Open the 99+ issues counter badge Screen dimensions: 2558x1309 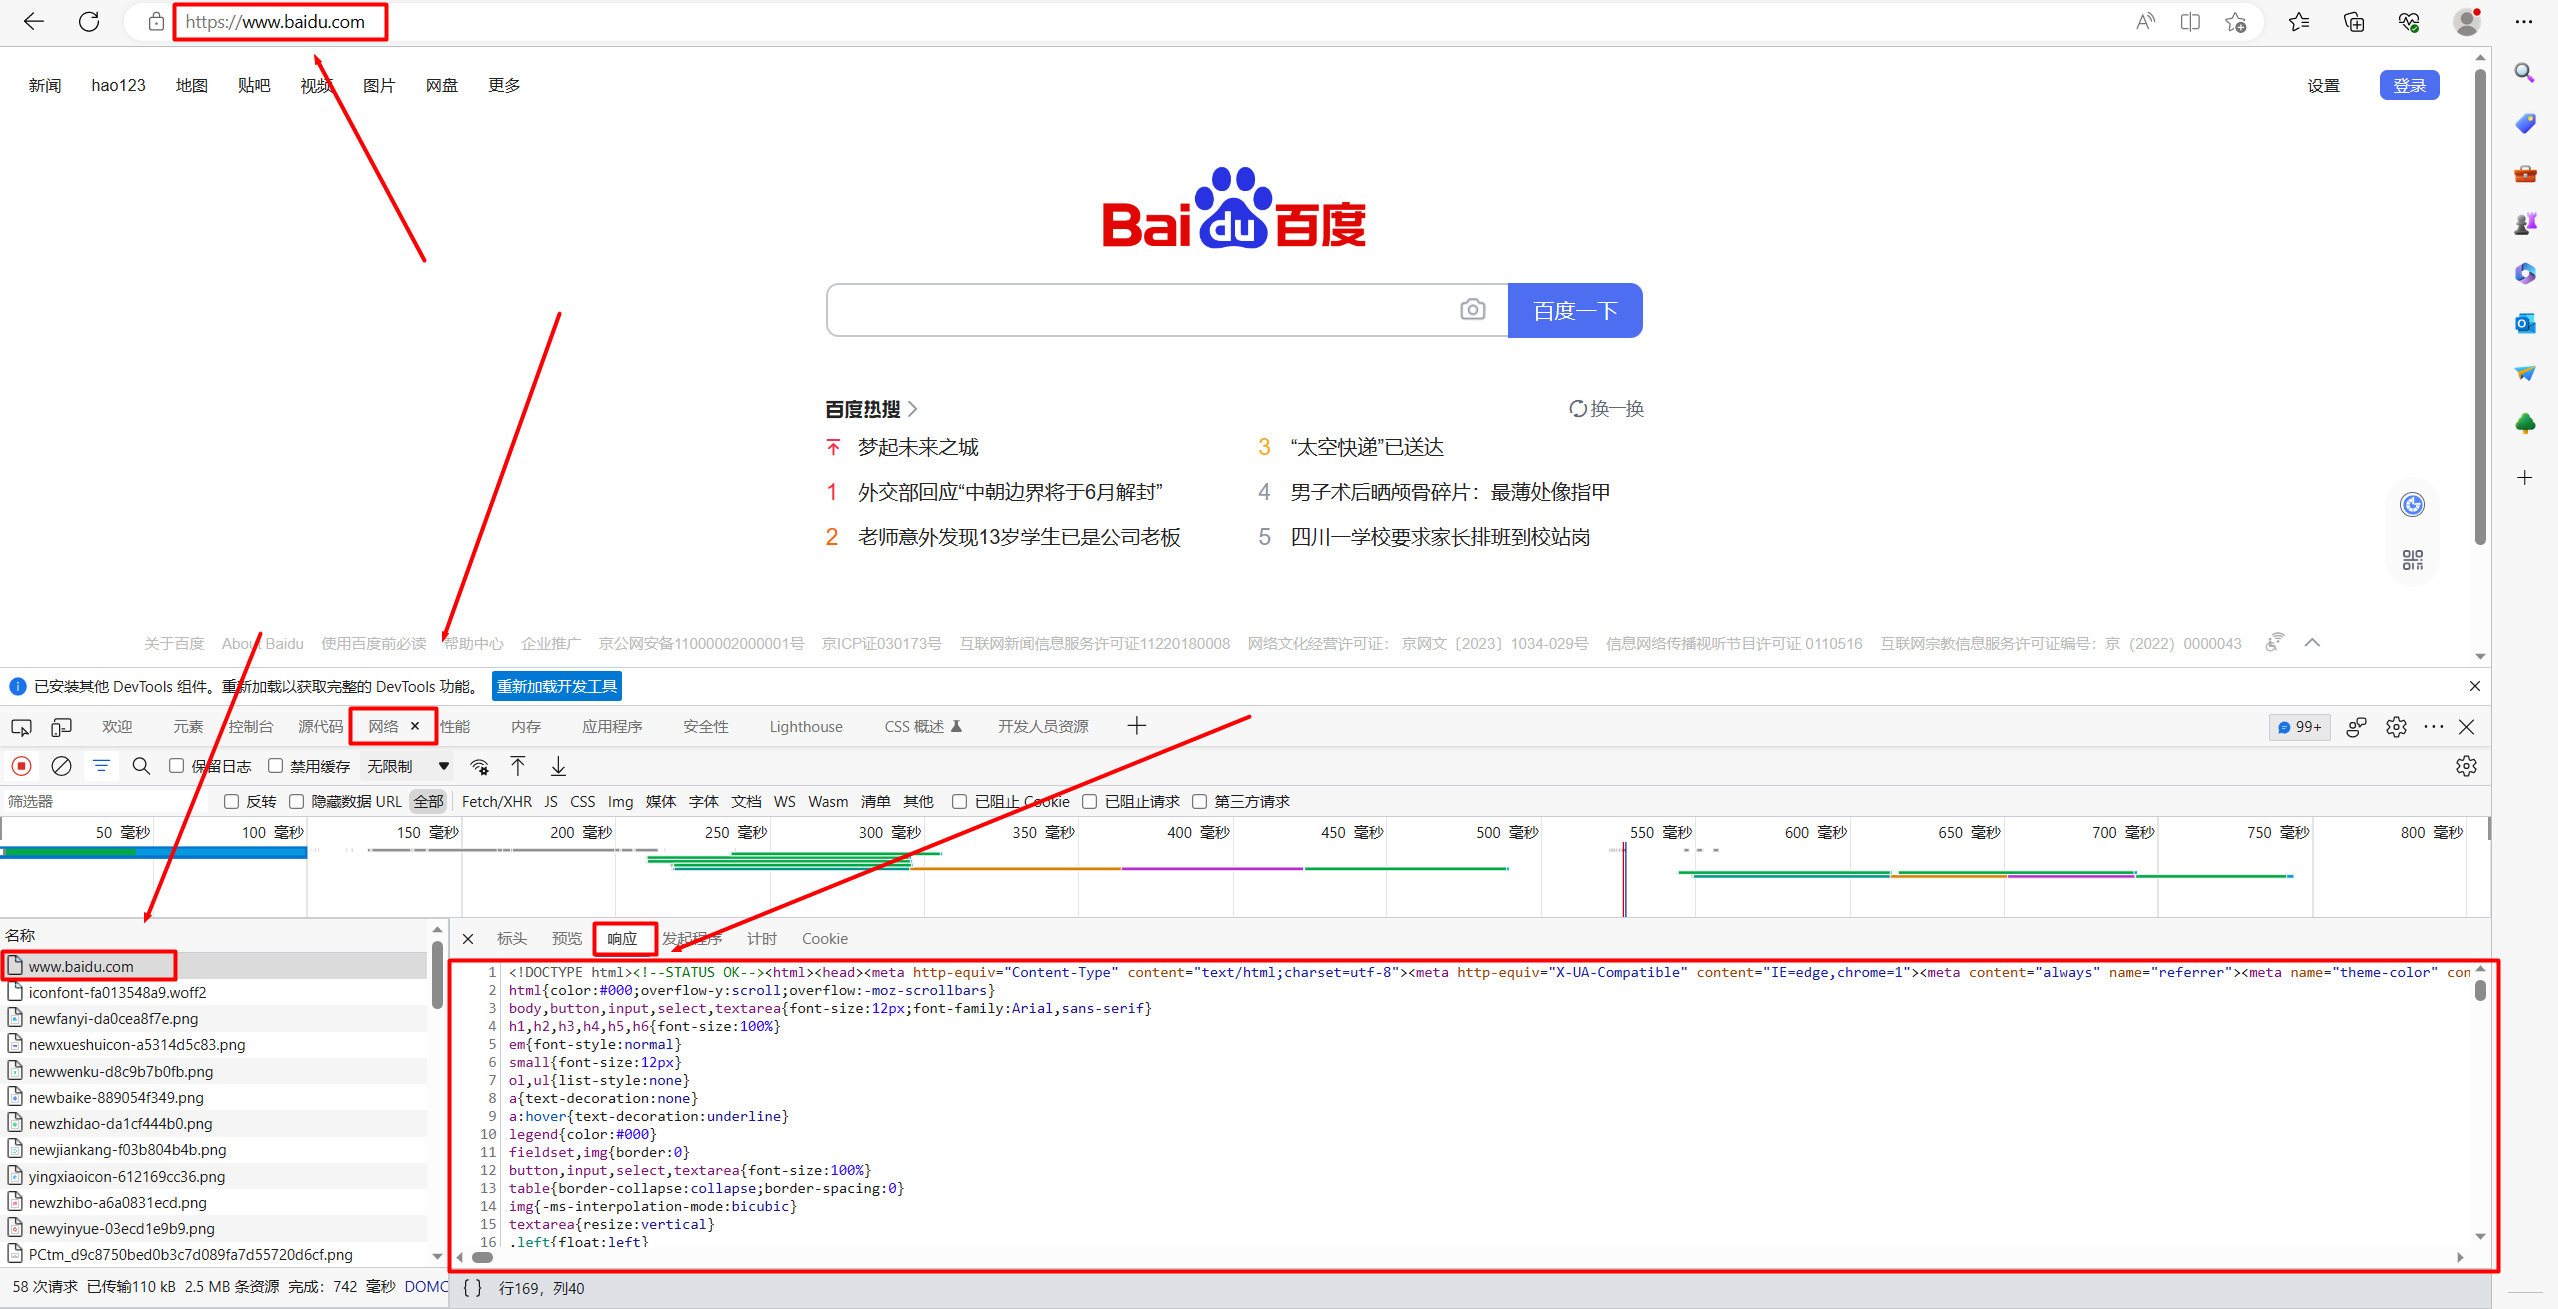(x=2299, y=727)
